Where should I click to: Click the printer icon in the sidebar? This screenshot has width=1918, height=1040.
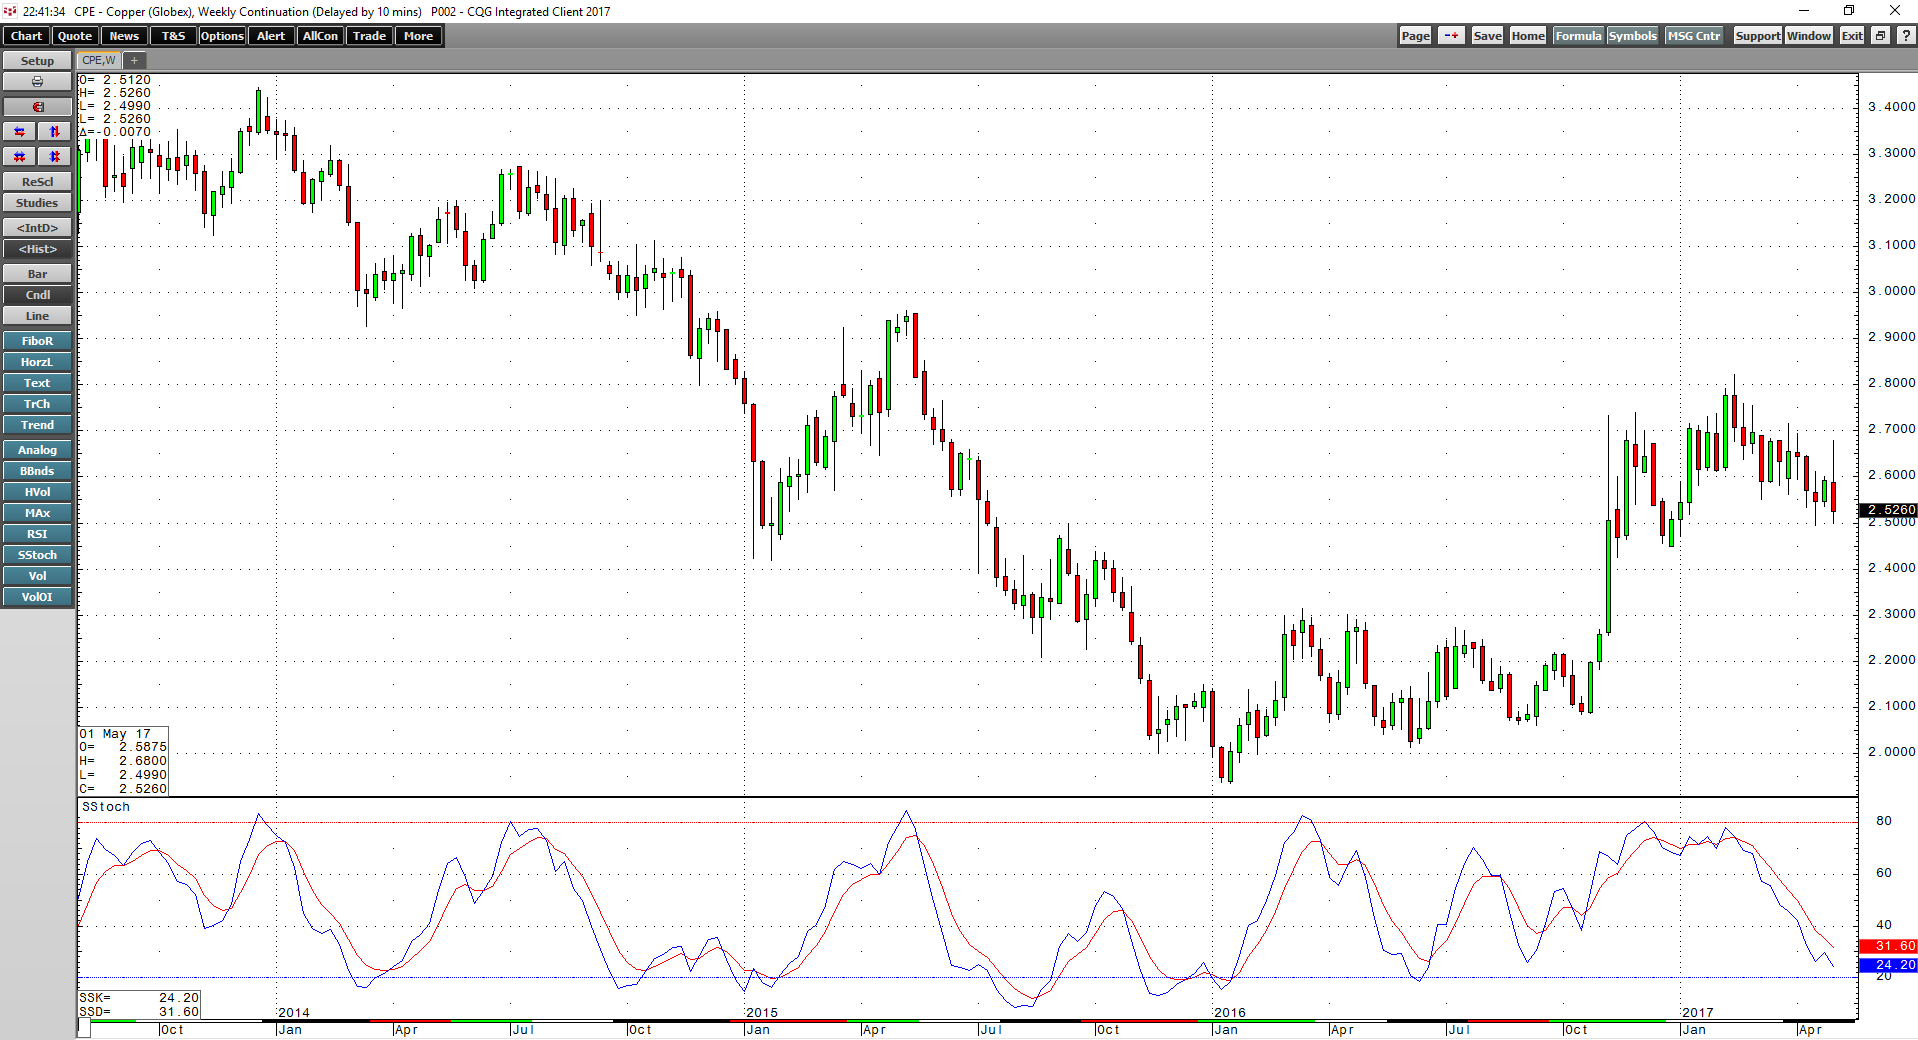coord(37,81)
